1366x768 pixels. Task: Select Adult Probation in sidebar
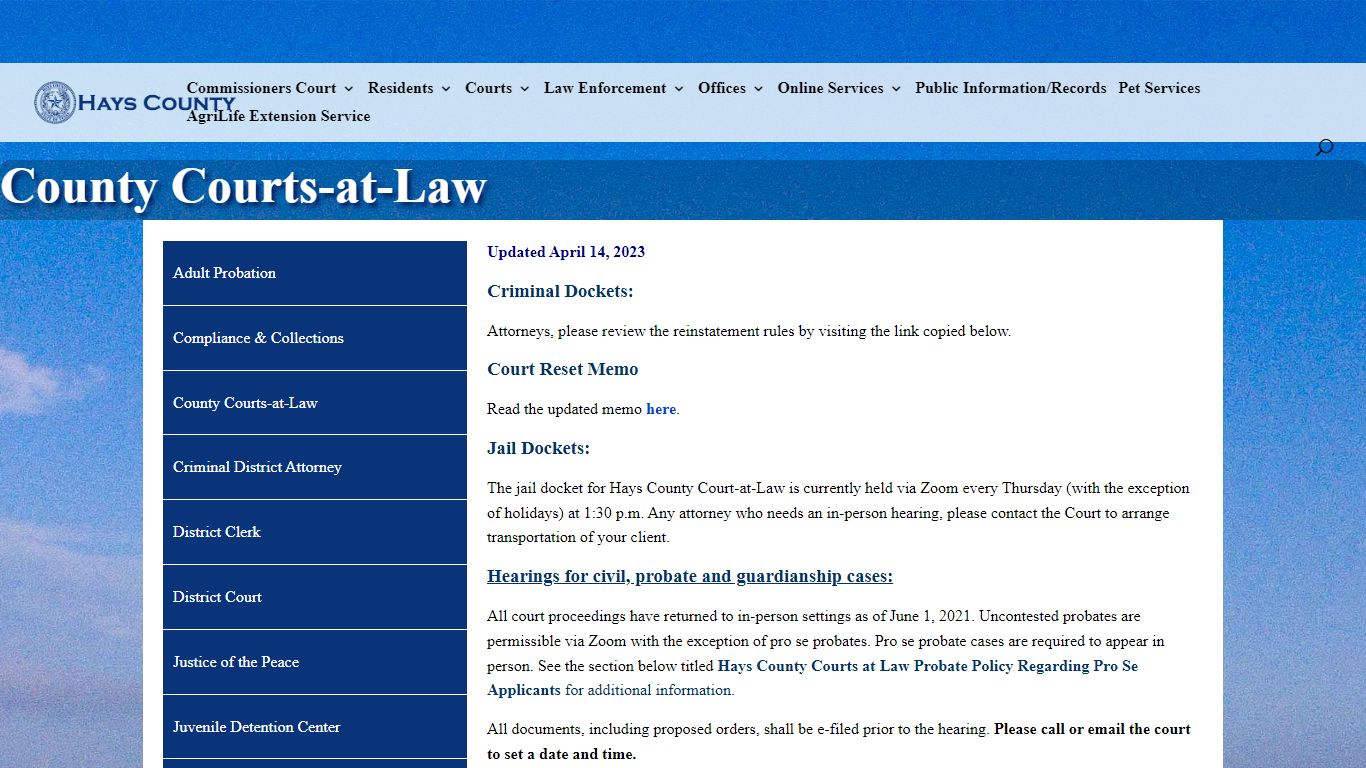[315, 273]
